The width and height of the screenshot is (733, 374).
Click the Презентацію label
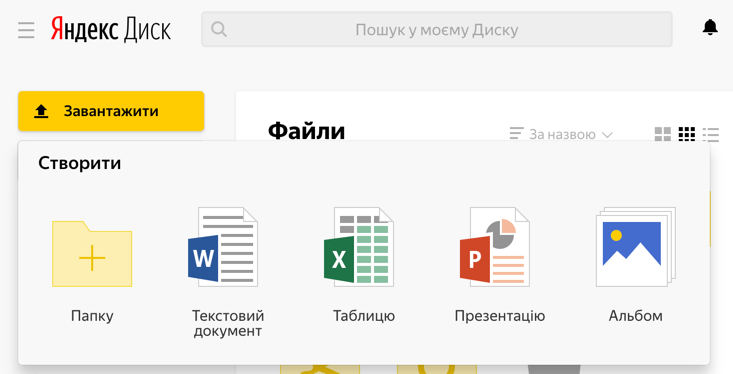500,316
